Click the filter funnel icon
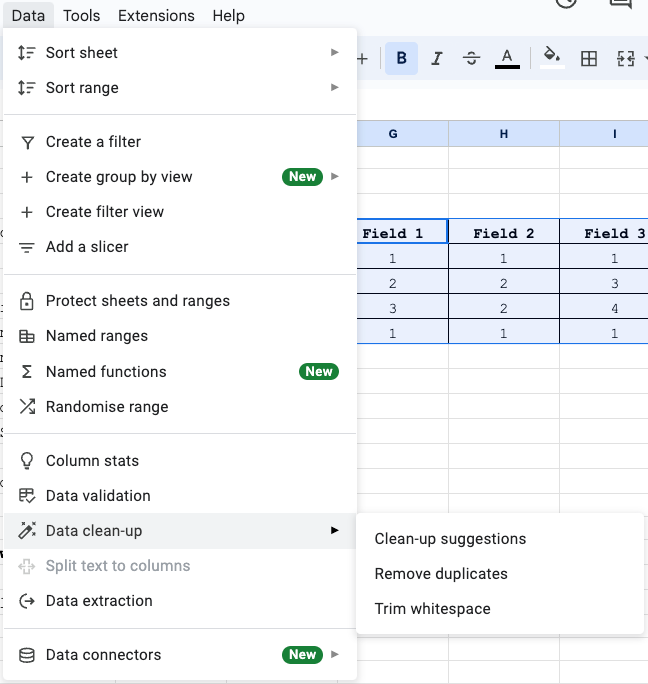Image resolution: width=648 pixels, height=684 pixels. [27, 142]
